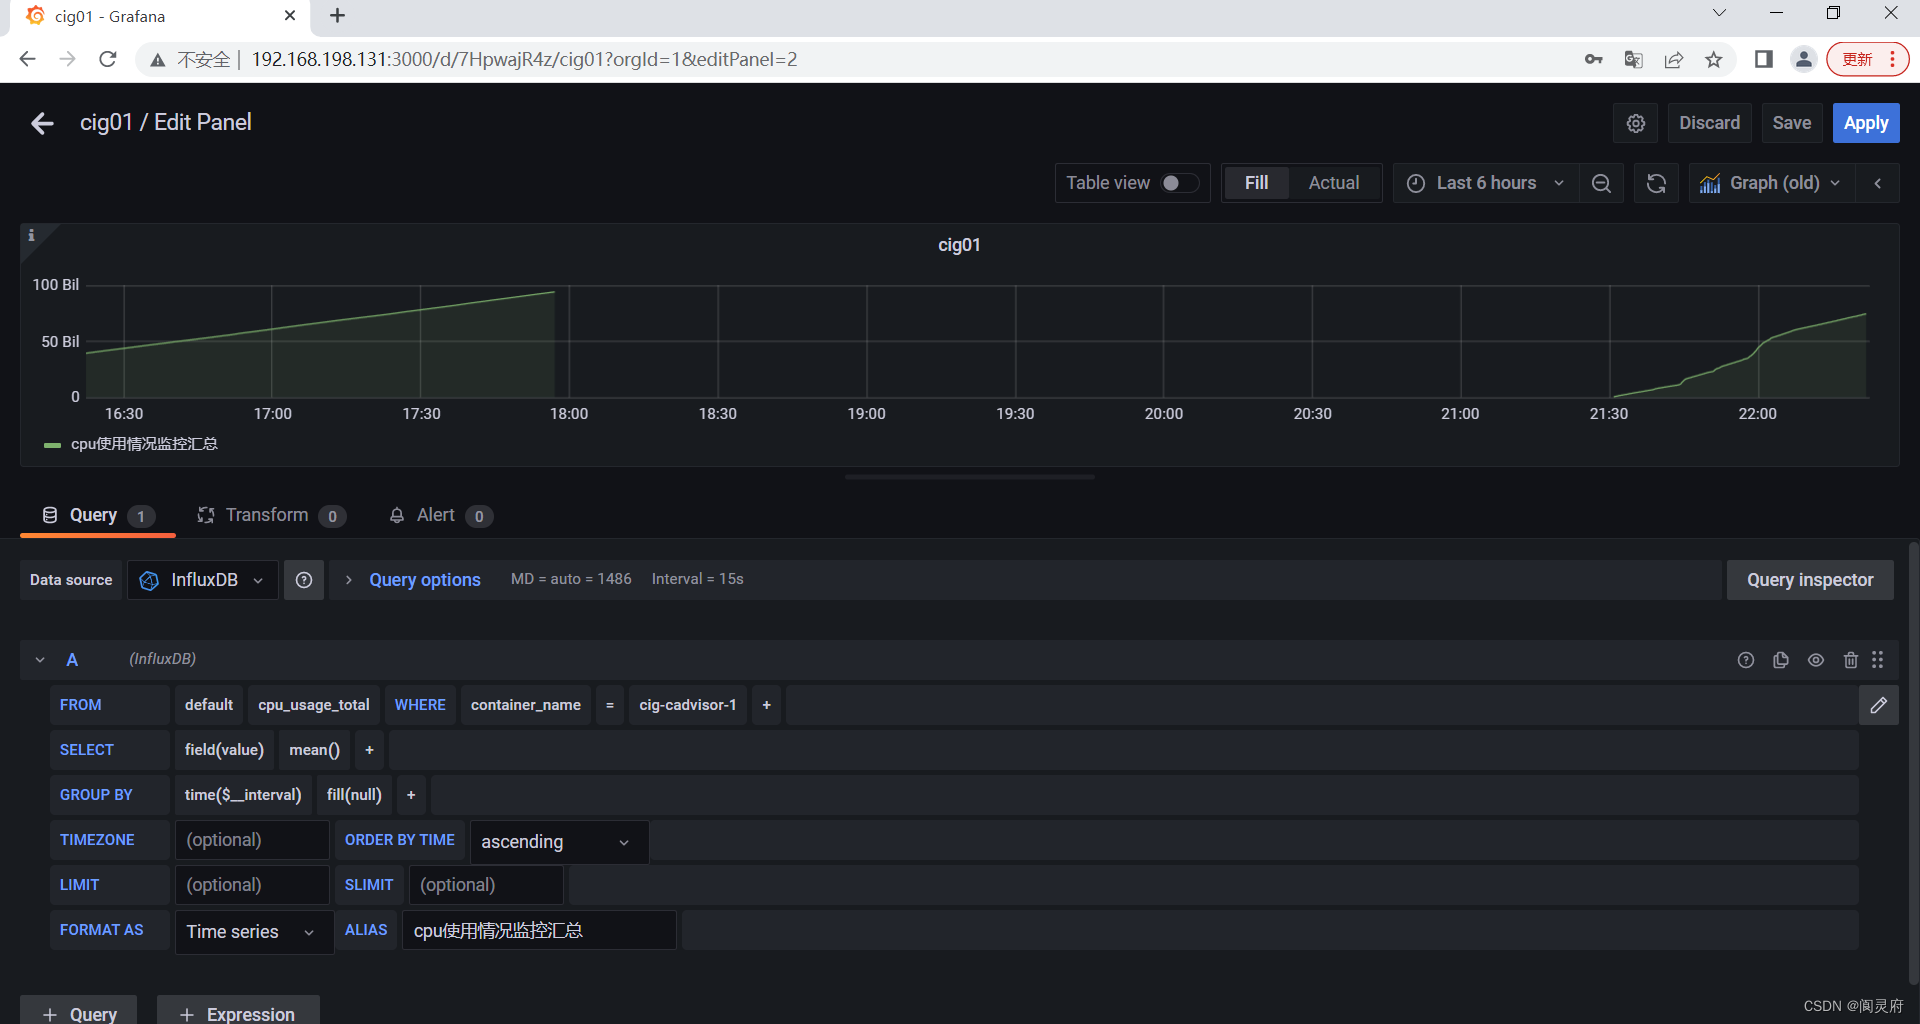
Task: Change retention policy default segment
Action: [209, 705]
